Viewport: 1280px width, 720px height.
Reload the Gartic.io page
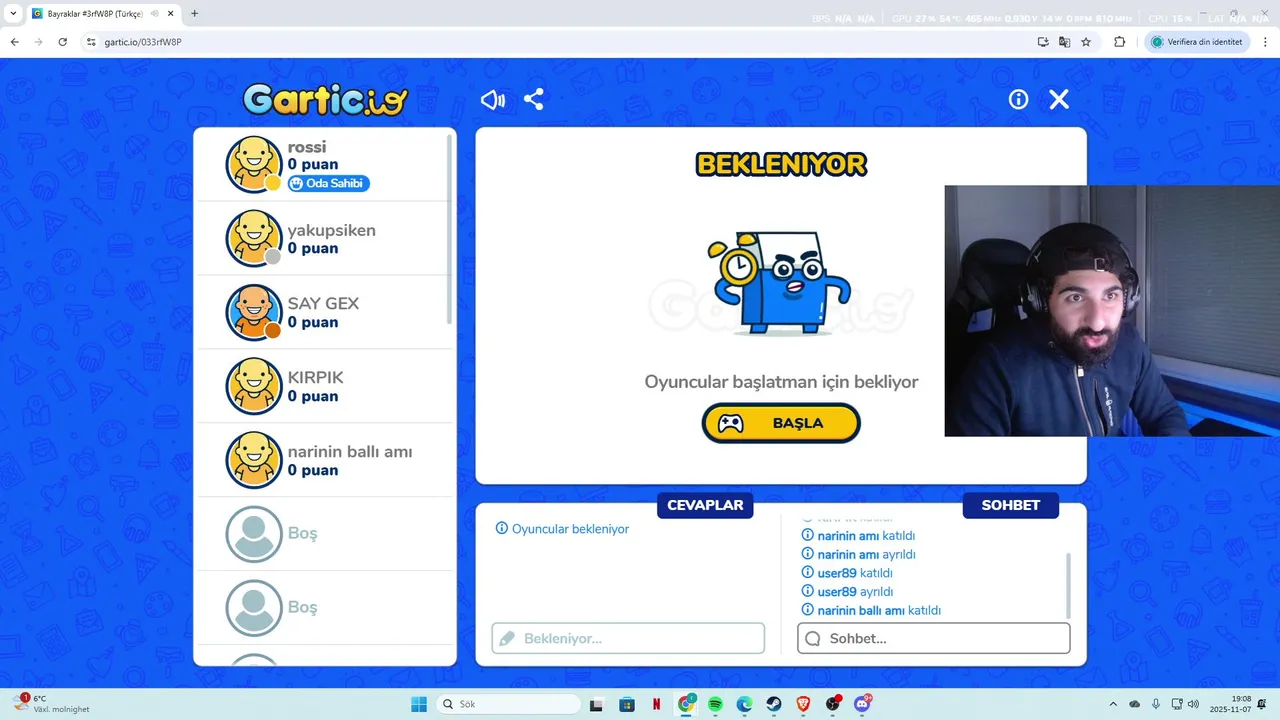point(62,42)
